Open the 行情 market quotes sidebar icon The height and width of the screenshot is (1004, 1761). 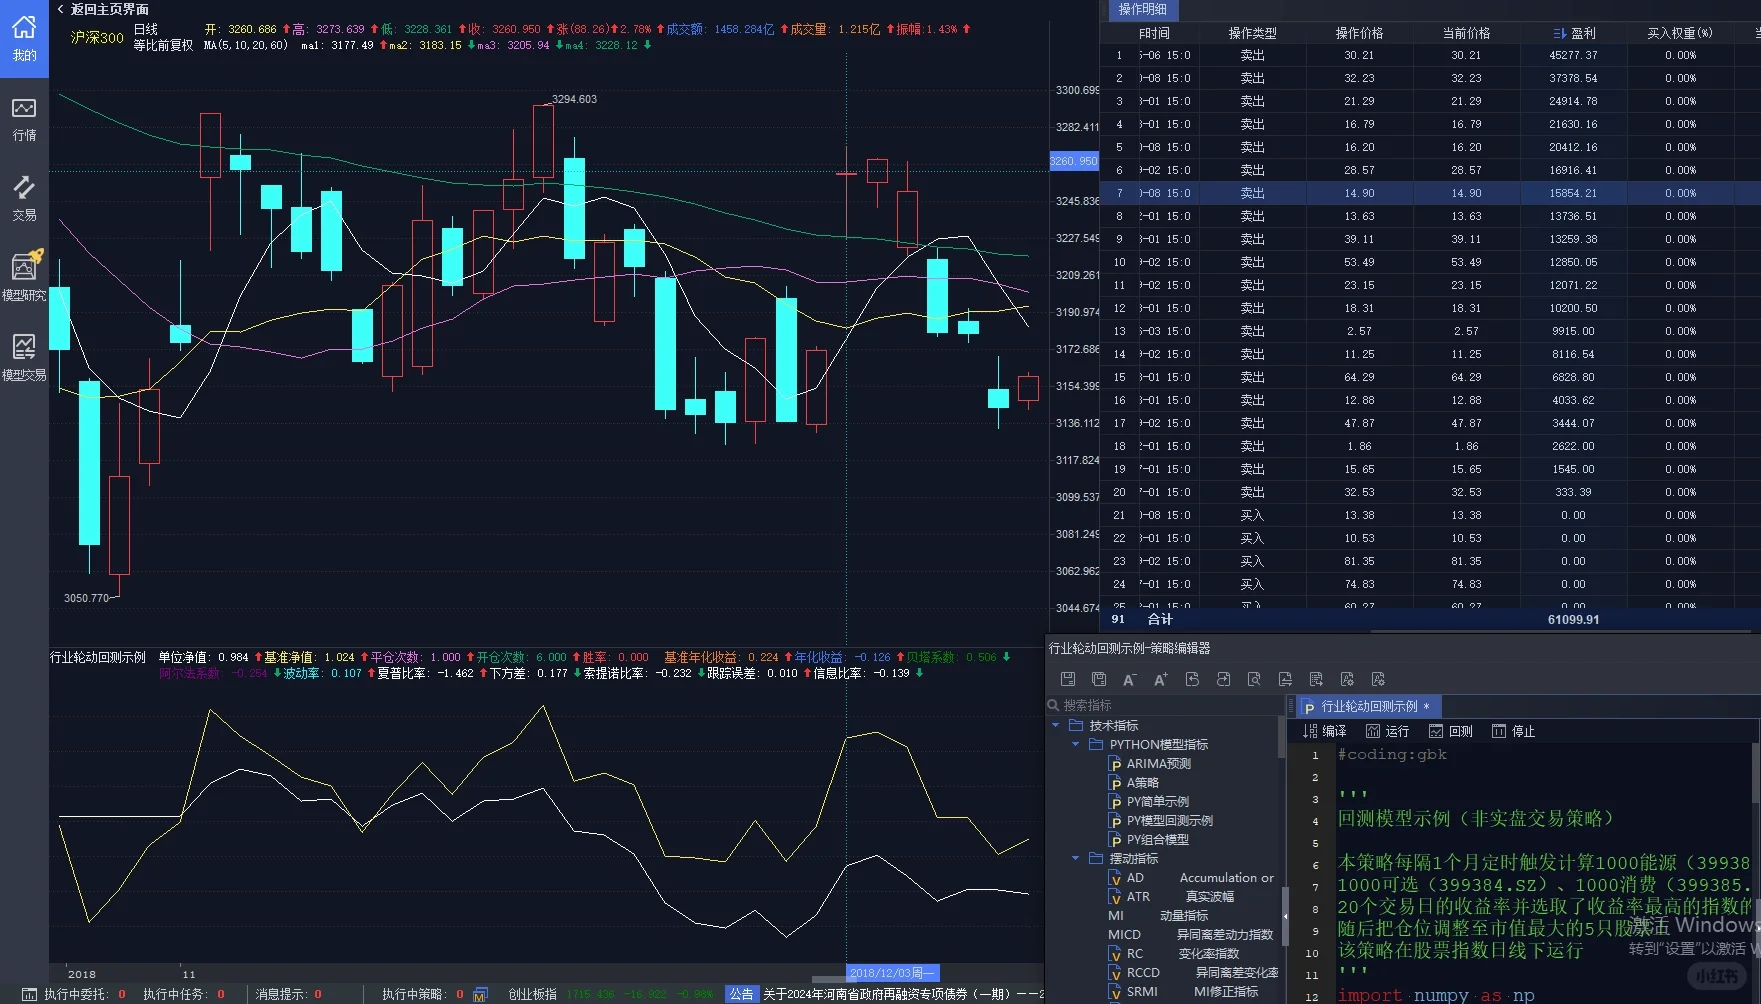click(24, 119)
